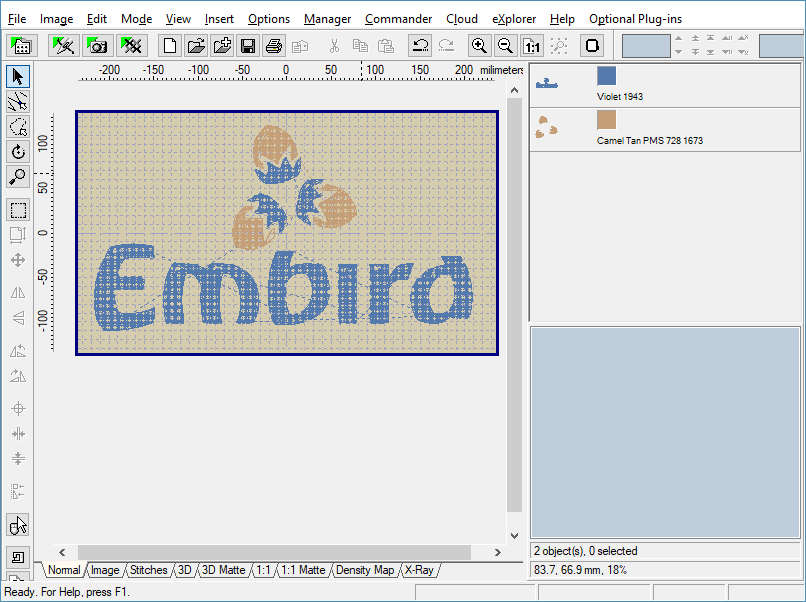The width and height of the screenshot is (806, 602).
Task: Choose the stitch point editing tool
Action: click(18, 102)
